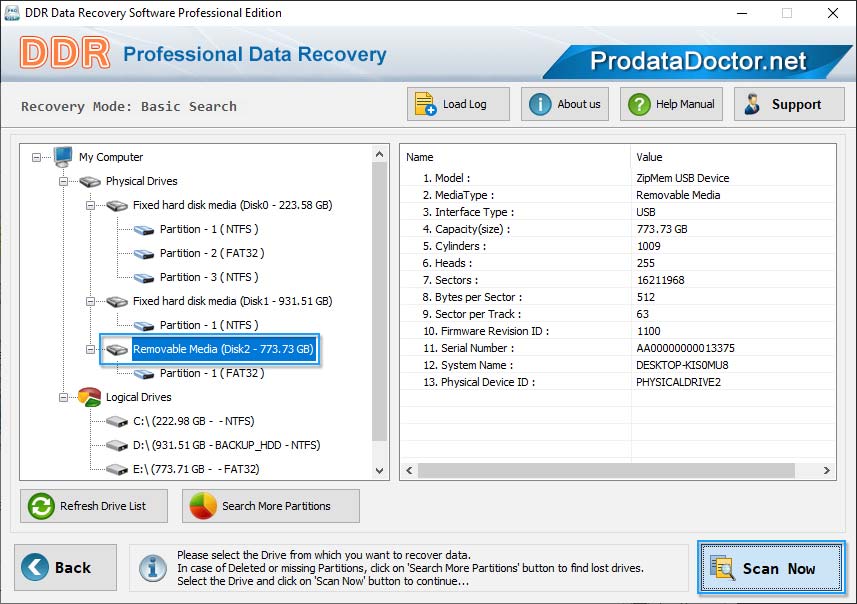
Task: Start scanning with Scan Now
Action: [772, 567]
